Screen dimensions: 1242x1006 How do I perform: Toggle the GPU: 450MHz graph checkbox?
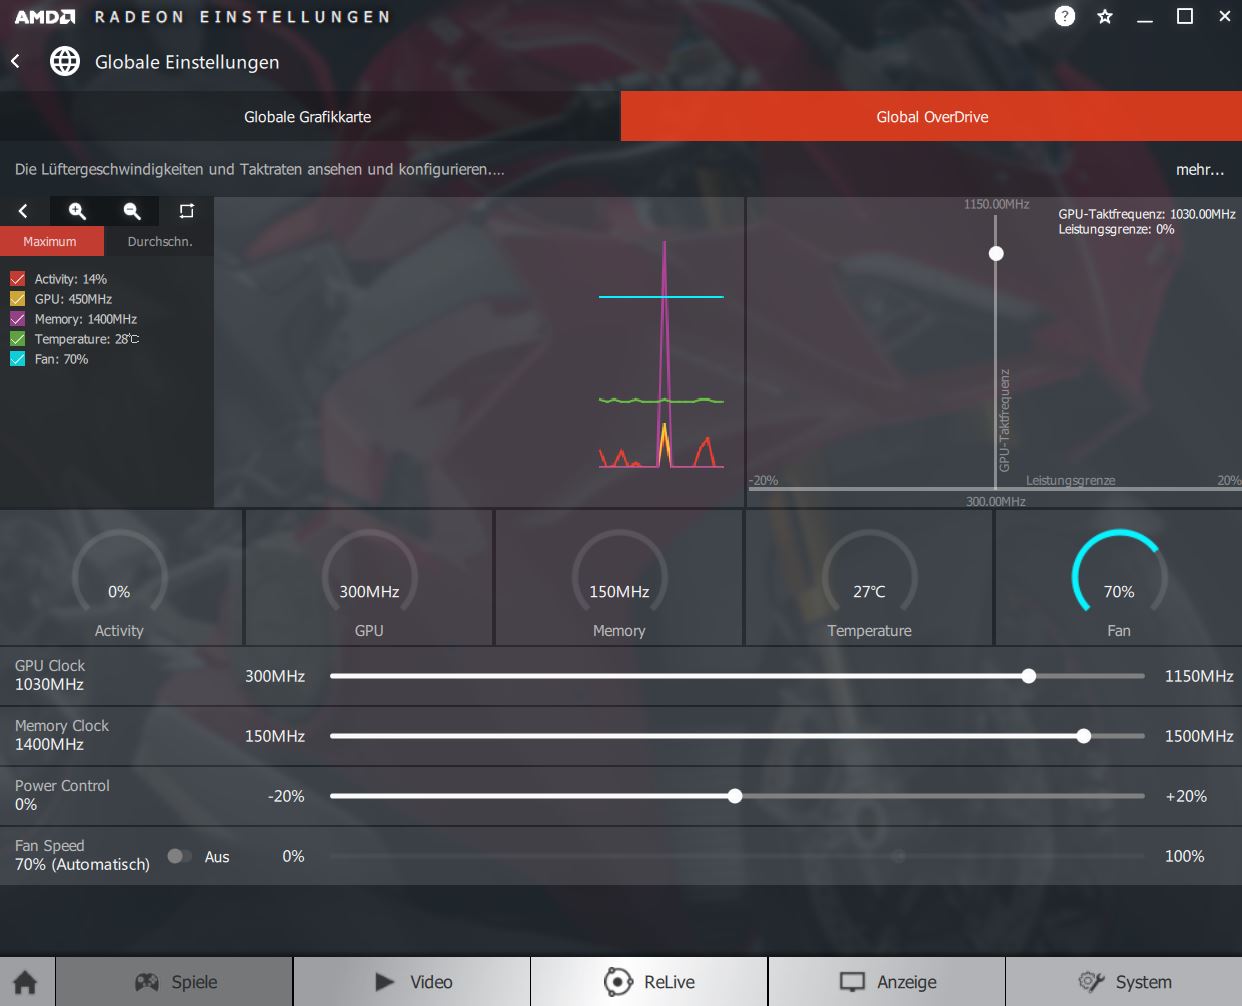pyautogui.click(x=18, y=299)
